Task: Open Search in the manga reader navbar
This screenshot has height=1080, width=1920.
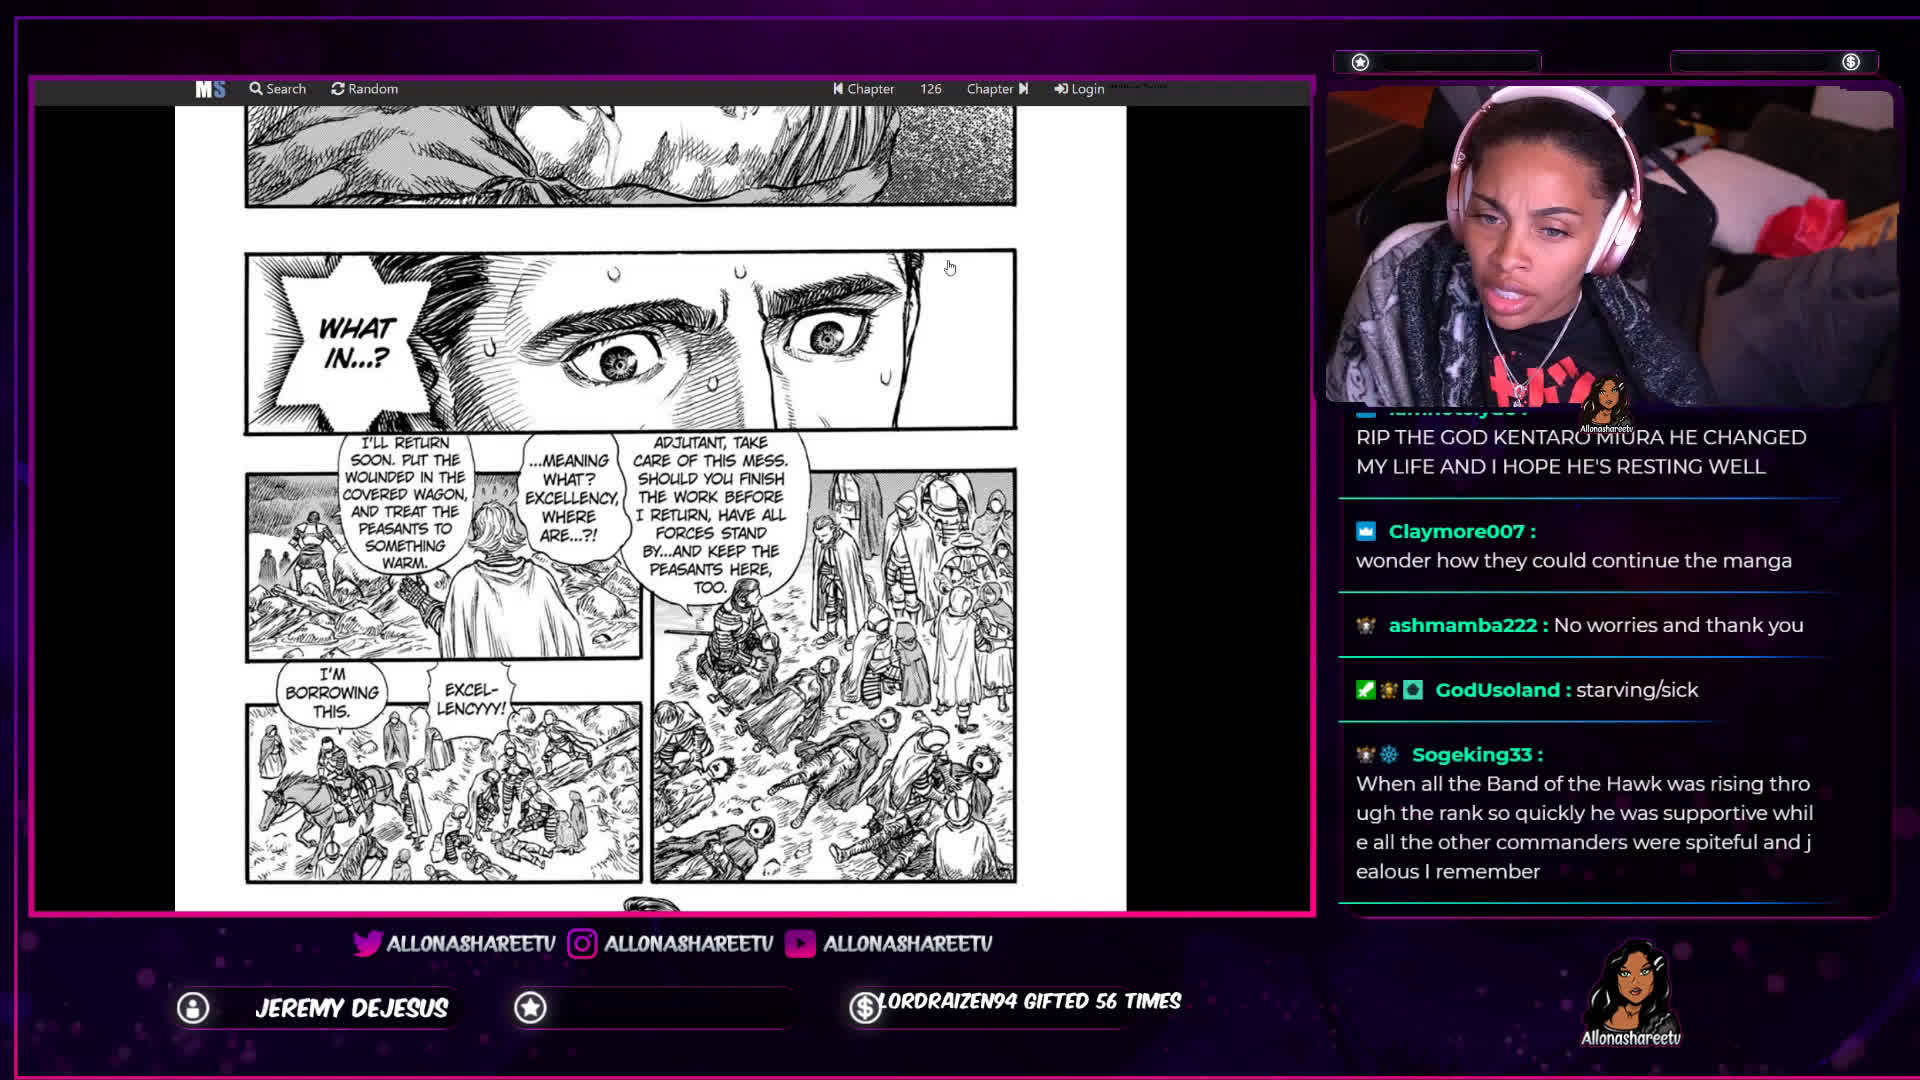Action: [278, 89]
